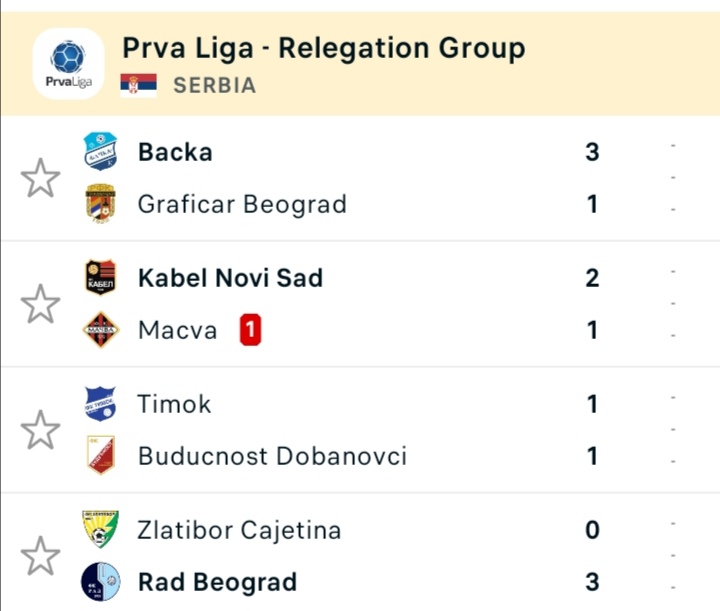Click the Kabel Novi Sad crest
Screen dimensions: 720x611
[100, 277]
